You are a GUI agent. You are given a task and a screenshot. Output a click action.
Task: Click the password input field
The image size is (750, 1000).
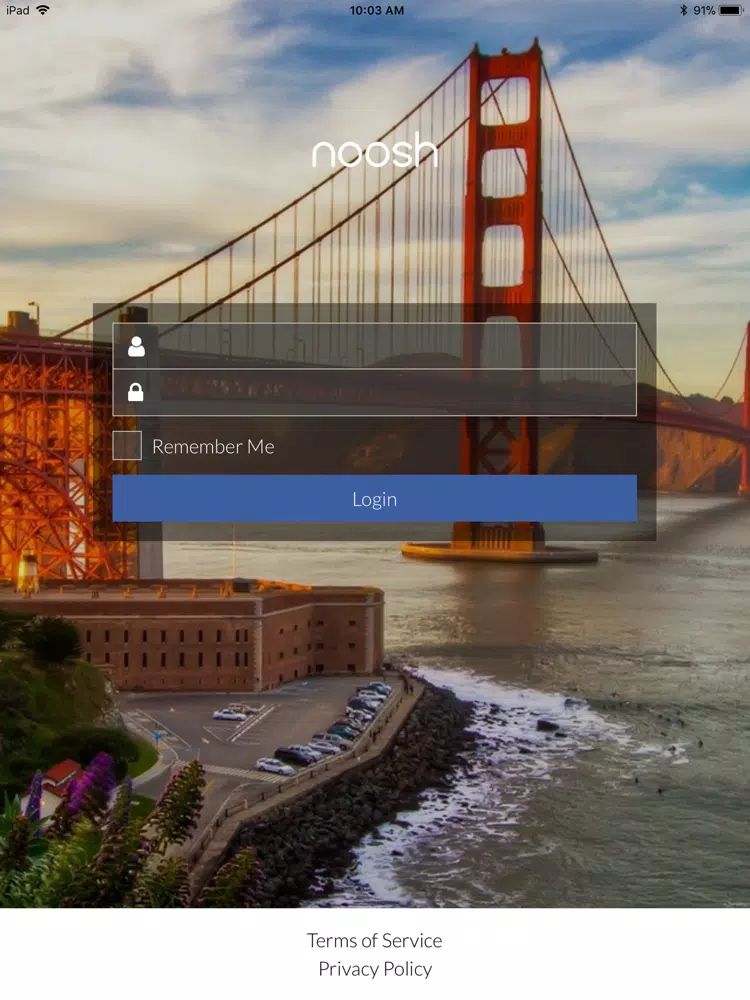(x=374, y=392)
